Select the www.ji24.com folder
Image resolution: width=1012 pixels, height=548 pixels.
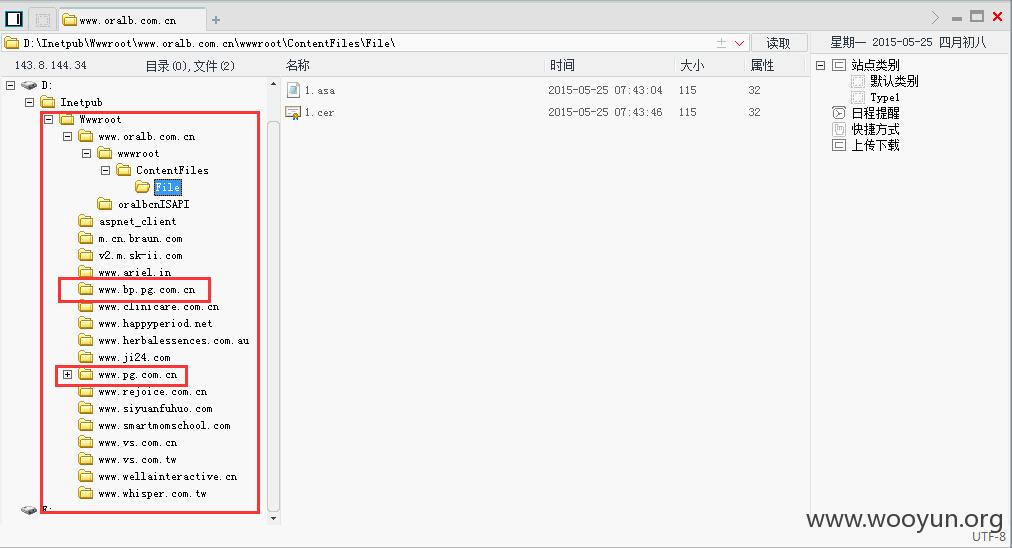[x=134, y=358]
